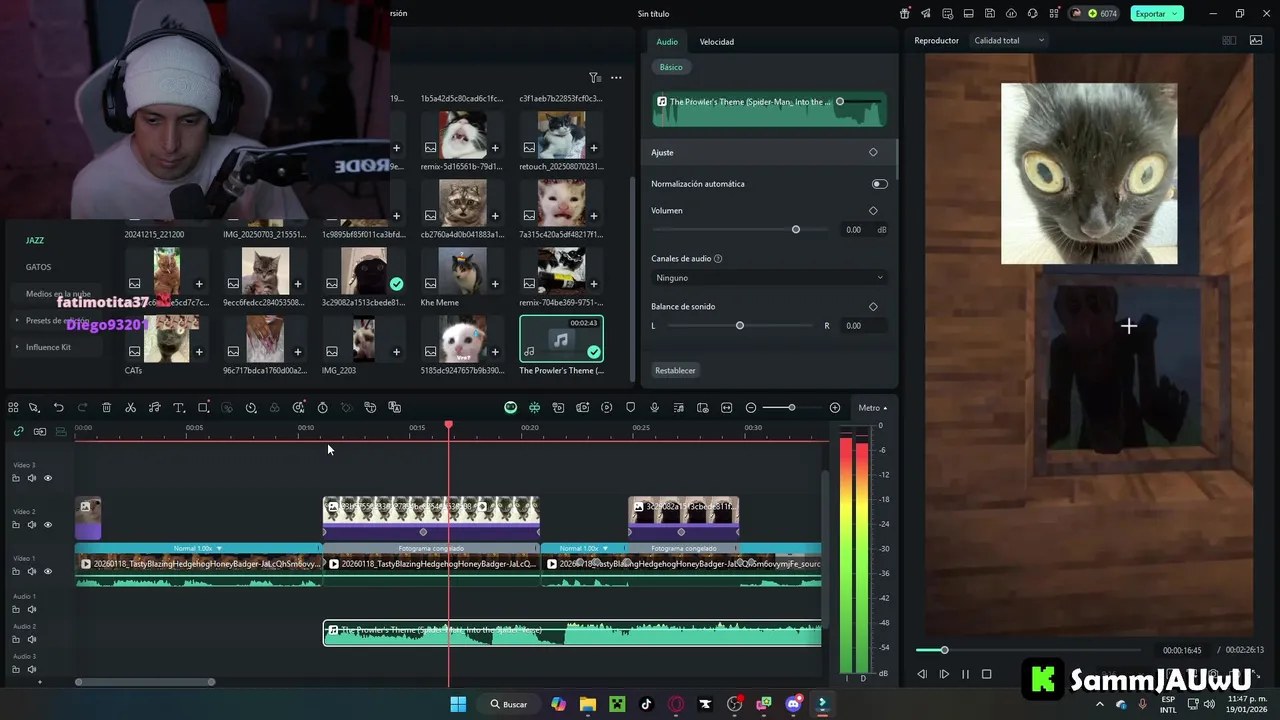Viewport: 1280px width, 720px height.
Task: Click the cloud upload icon in title bar
Action: (x=1011, y=13)
